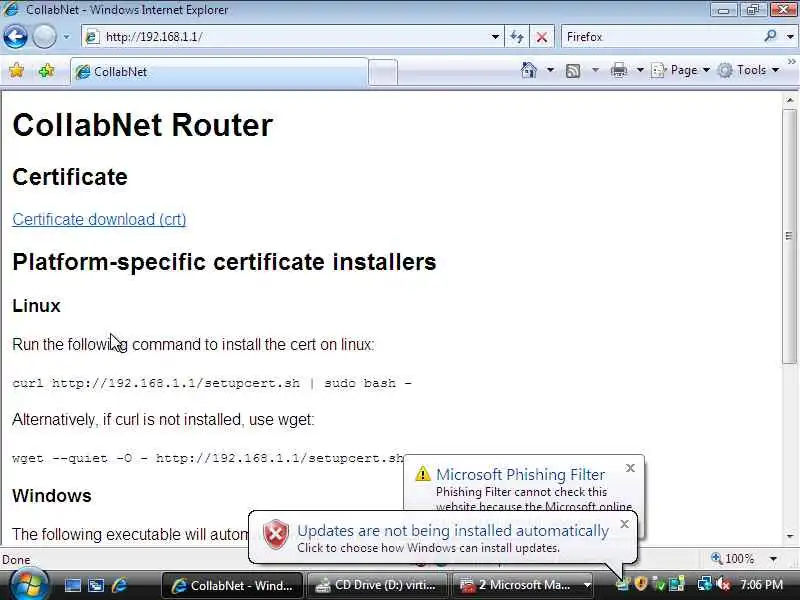The height and width of the screenshot is (600, 800).
Task: Open the search provider options dropdown
Action: pyautogui.click(x=790, y=37)
